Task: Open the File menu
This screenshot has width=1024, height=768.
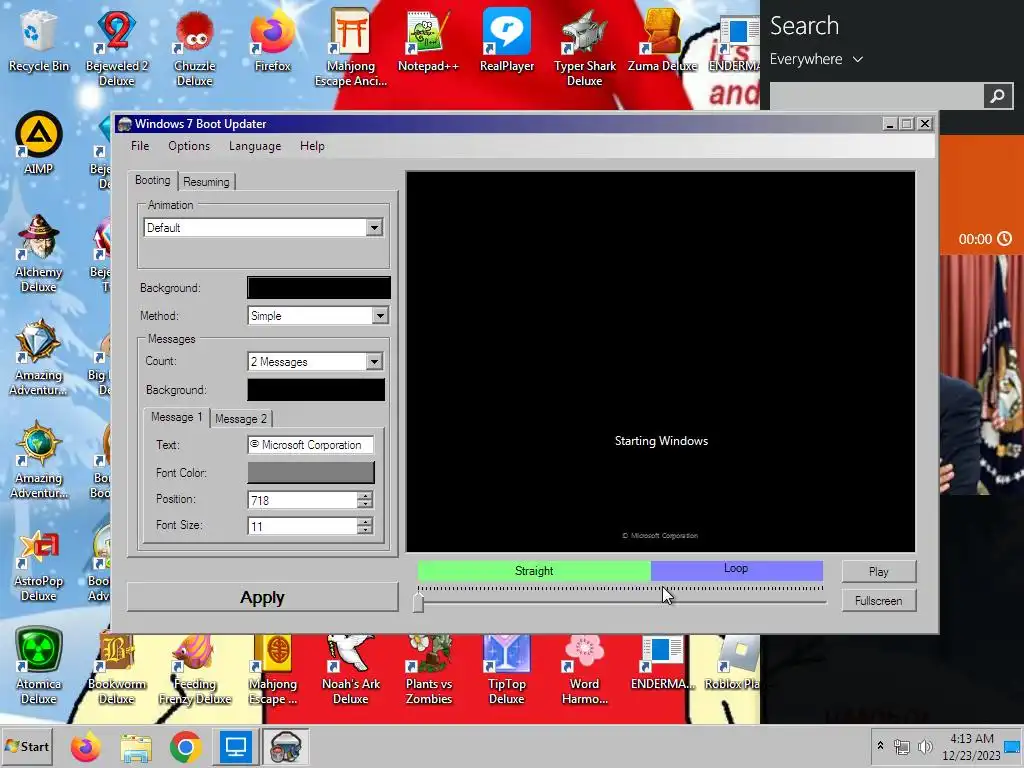Action: tap(140, 146)
